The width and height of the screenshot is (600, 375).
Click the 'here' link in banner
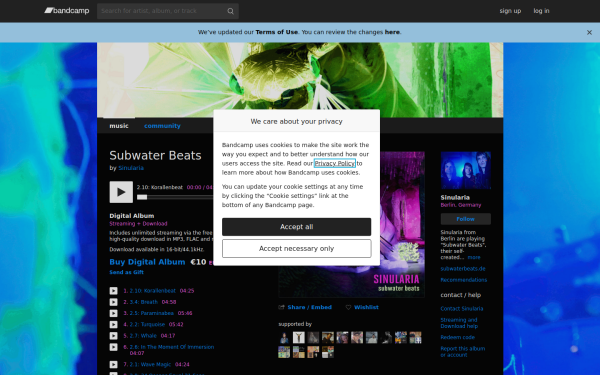[392, 32]
